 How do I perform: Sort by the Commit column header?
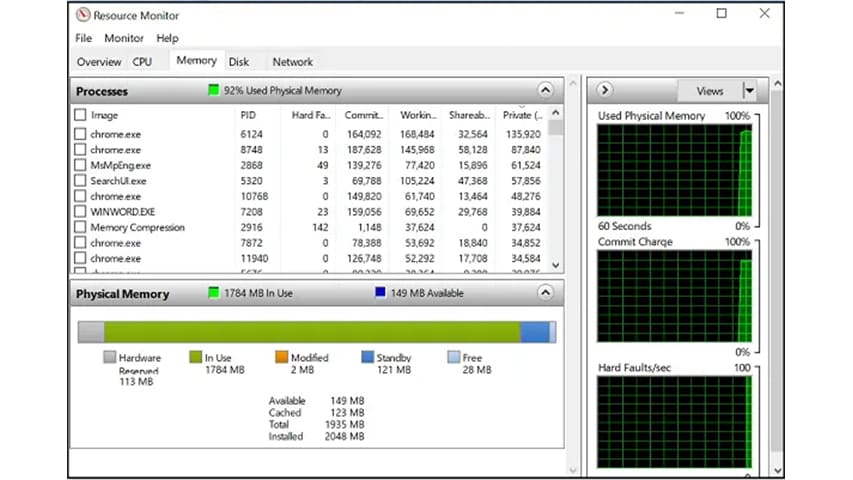click(x=363, y=115)
